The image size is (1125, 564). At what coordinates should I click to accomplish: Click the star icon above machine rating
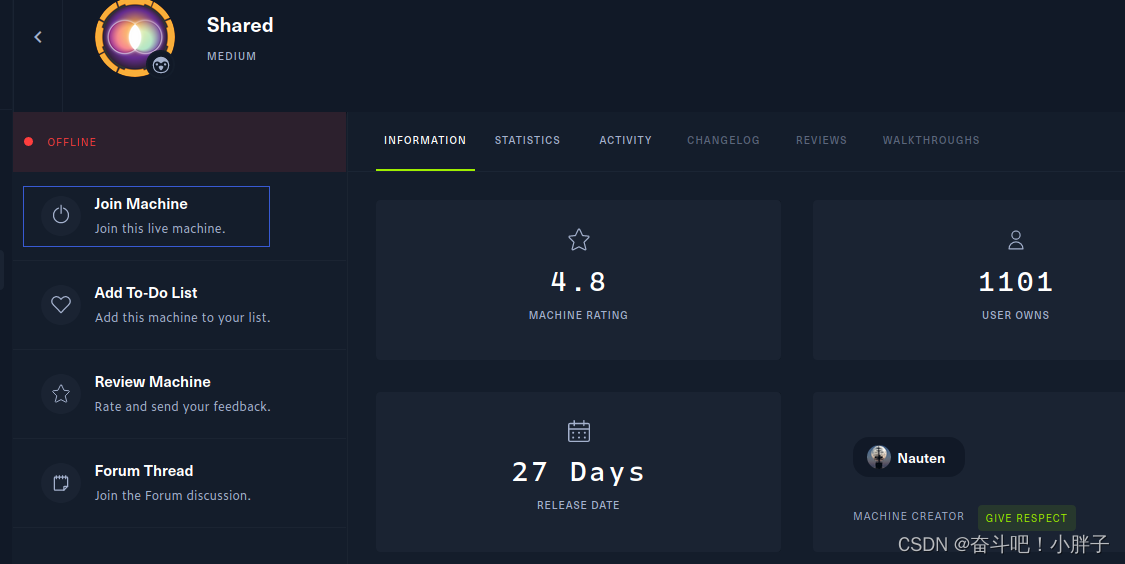click(x=578, y=240)
